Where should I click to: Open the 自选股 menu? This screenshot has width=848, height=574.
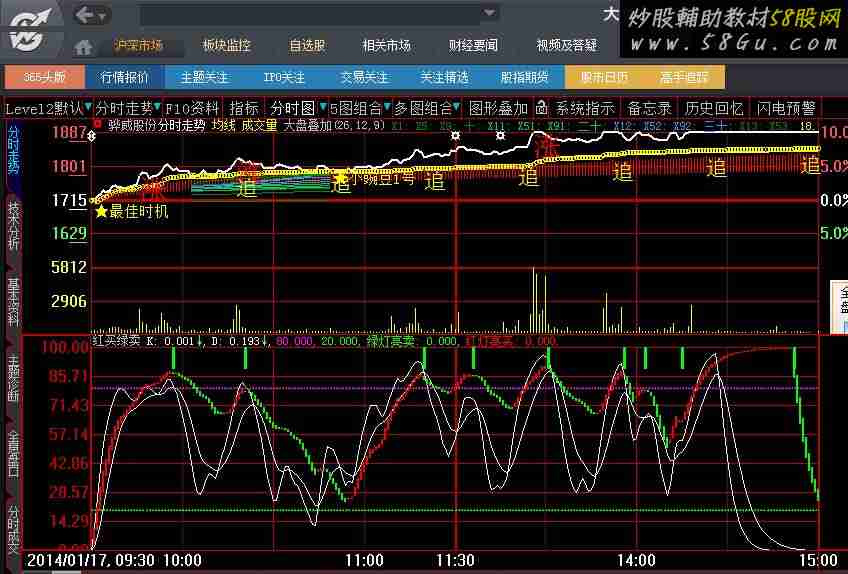pos(307,46)
